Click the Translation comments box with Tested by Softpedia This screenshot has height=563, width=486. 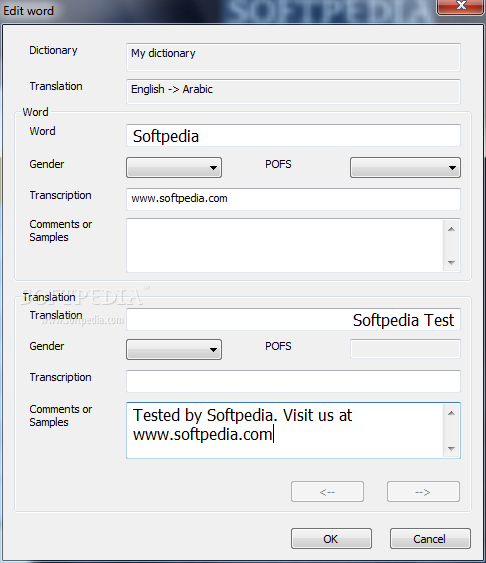[285, 431]
